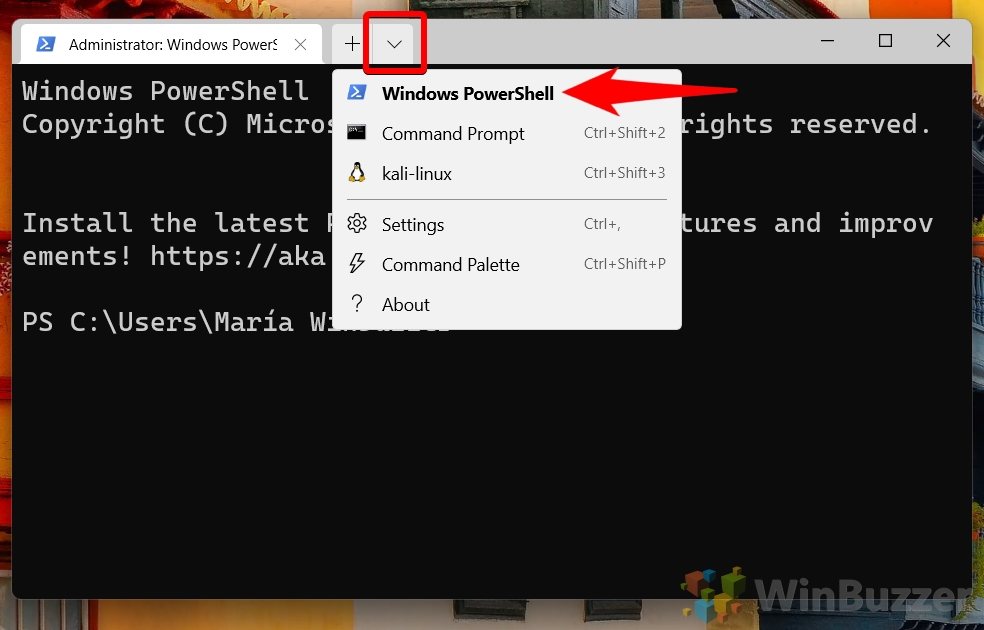Choose Windows PowerShell from the menu

[x=506, y=93]
